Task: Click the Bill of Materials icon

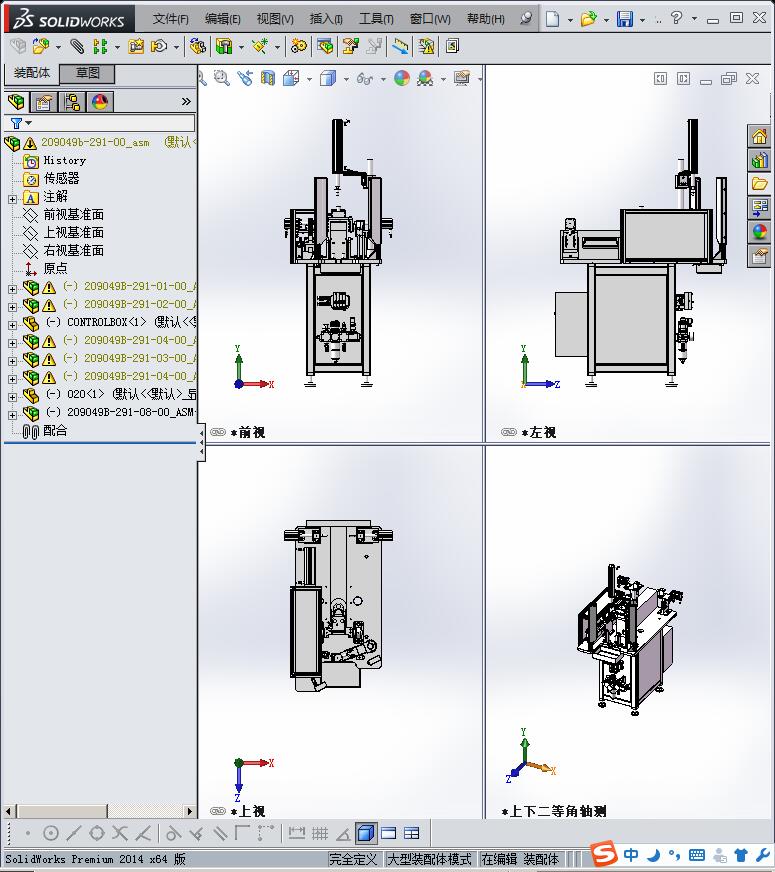Action: 325,46
